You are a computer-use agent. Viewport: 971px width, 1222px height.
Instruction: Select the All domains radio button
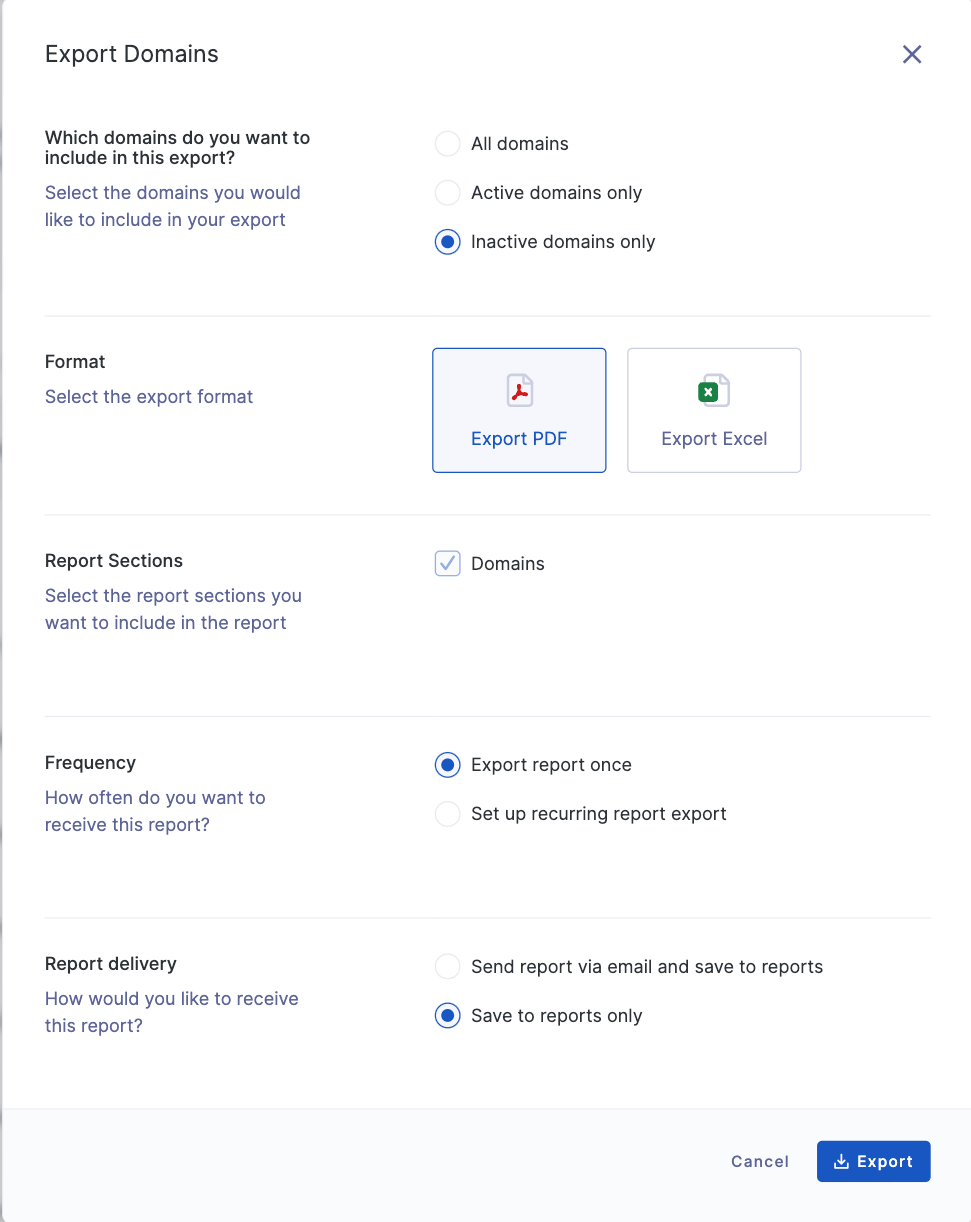tap(447, 144)
